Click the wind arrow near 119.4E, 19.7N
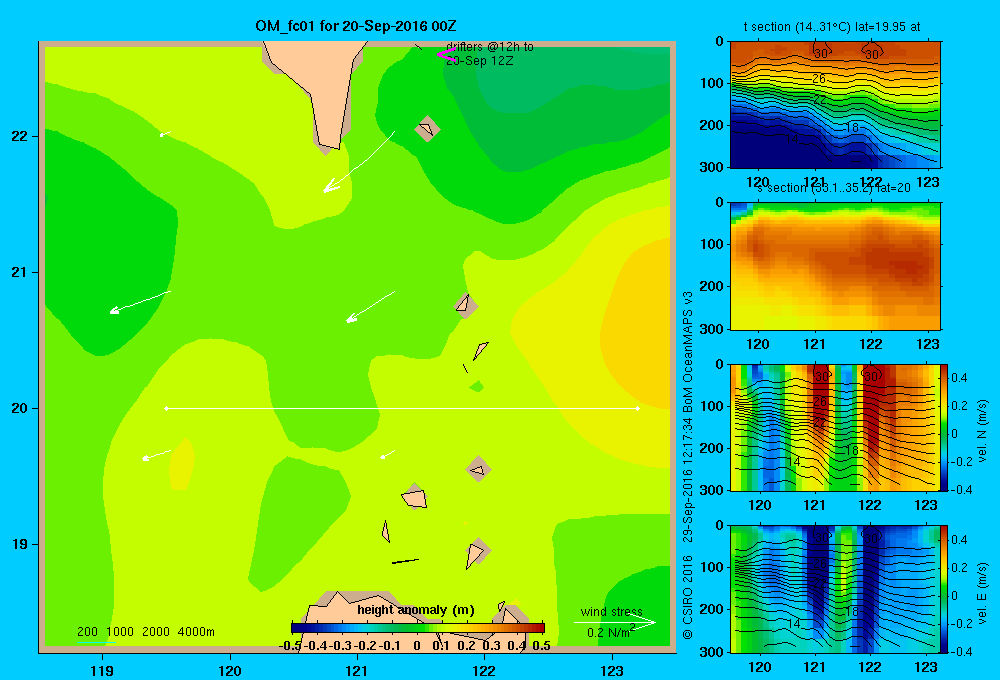This screenshot has width=1000, height=680. [x=156, y=455]
